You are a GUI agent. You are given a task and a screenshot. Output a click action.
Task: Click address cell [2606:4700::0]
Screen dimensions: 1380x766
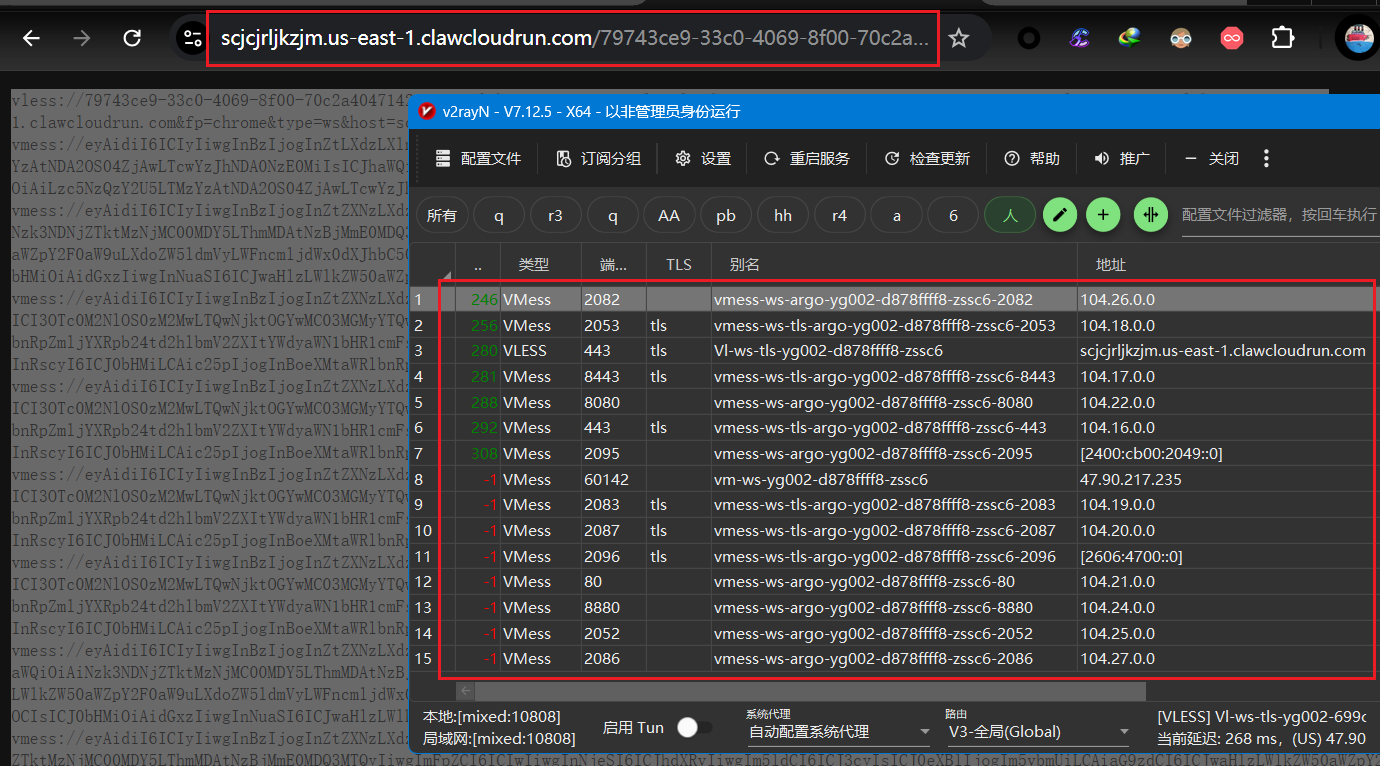[1131, 556]
